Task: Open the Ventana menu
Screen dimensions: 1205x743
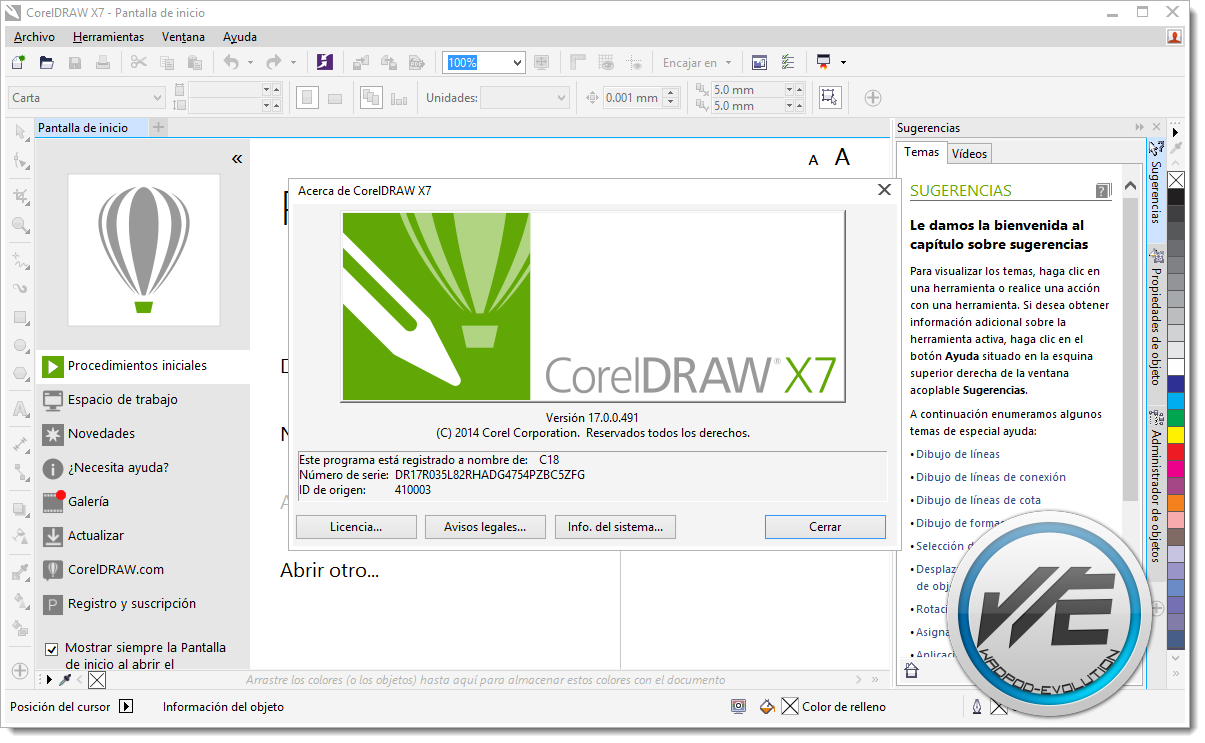Action: [x=183, y=37]
